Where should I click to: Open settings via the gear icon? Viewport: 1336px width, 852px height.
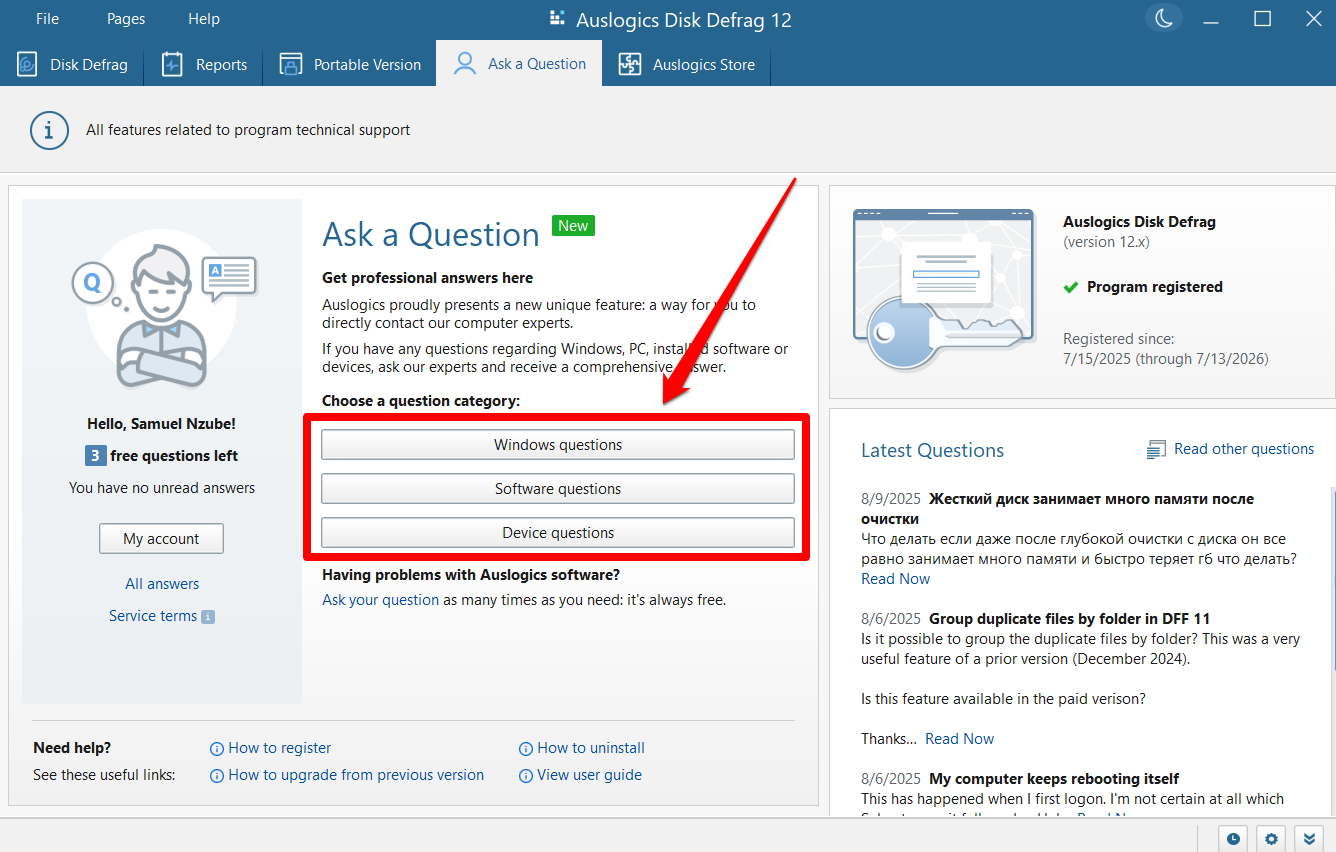coord(1271,838)
